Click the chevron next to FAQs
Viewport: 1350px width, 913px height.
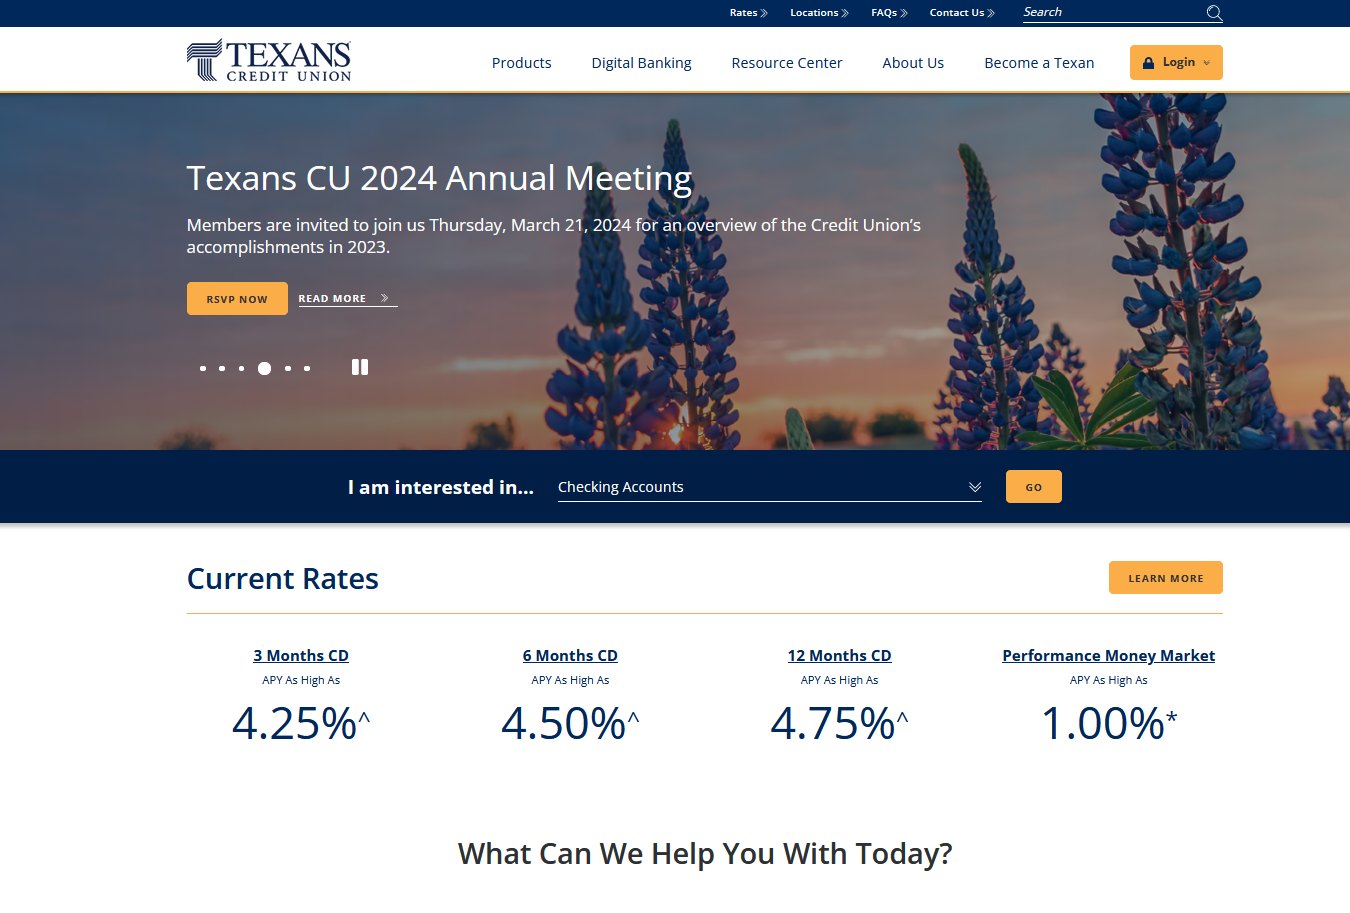tap(904, 13)
